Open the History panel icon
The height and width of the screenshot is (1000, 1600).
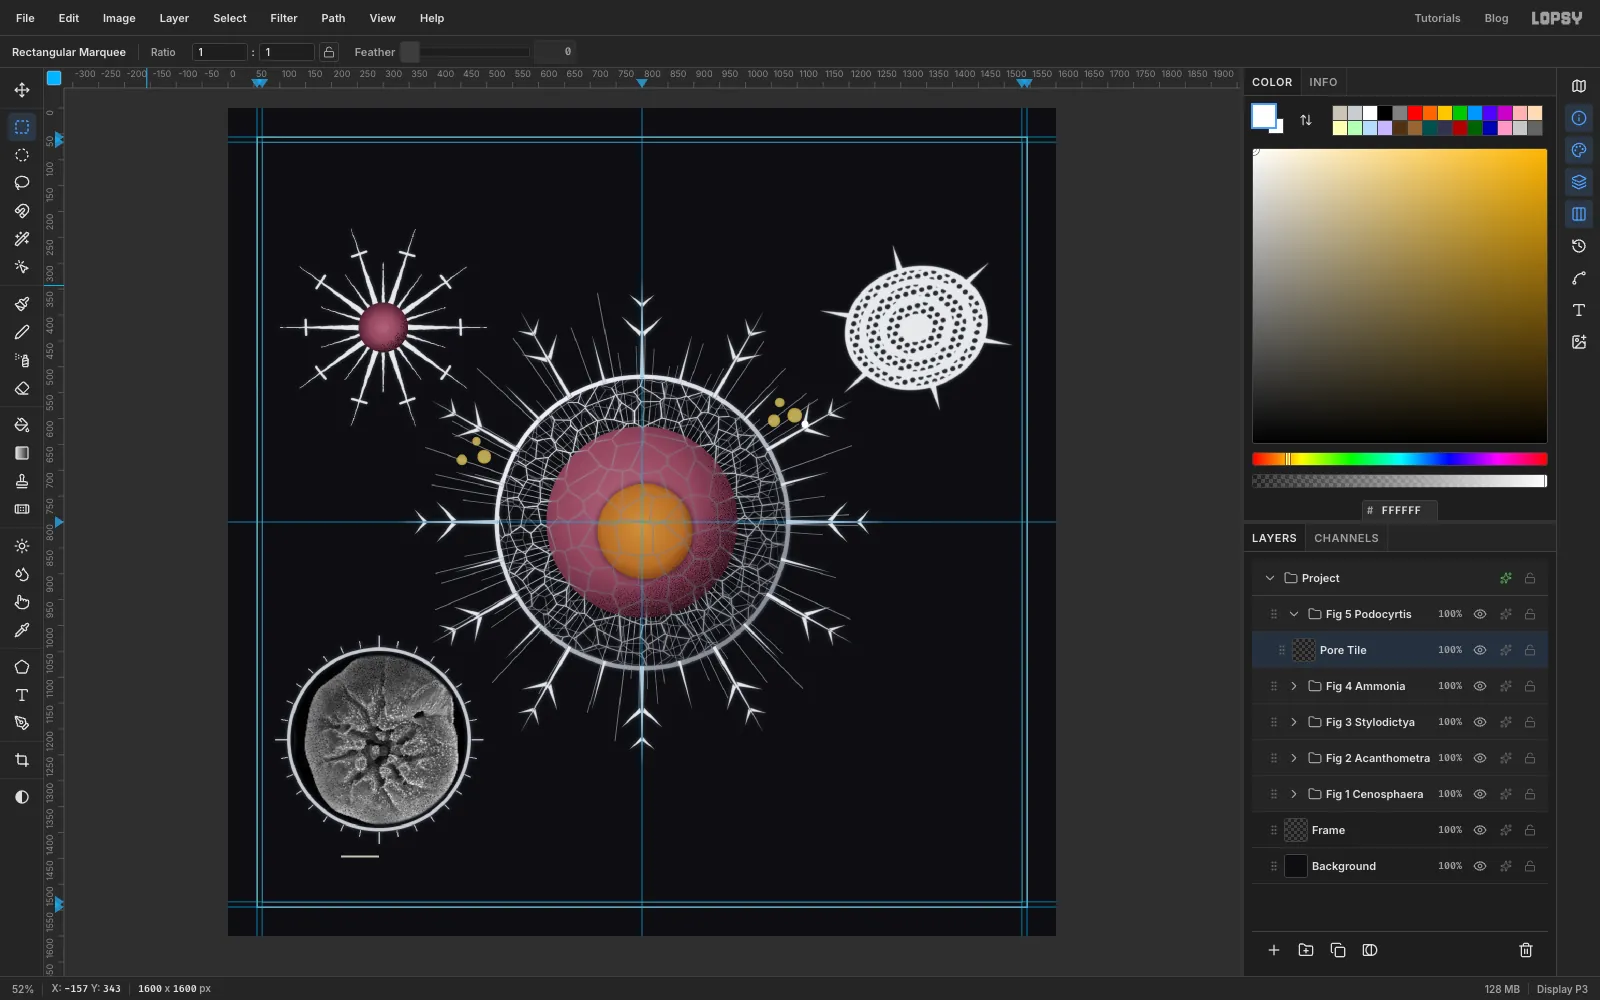point(1579,246)
